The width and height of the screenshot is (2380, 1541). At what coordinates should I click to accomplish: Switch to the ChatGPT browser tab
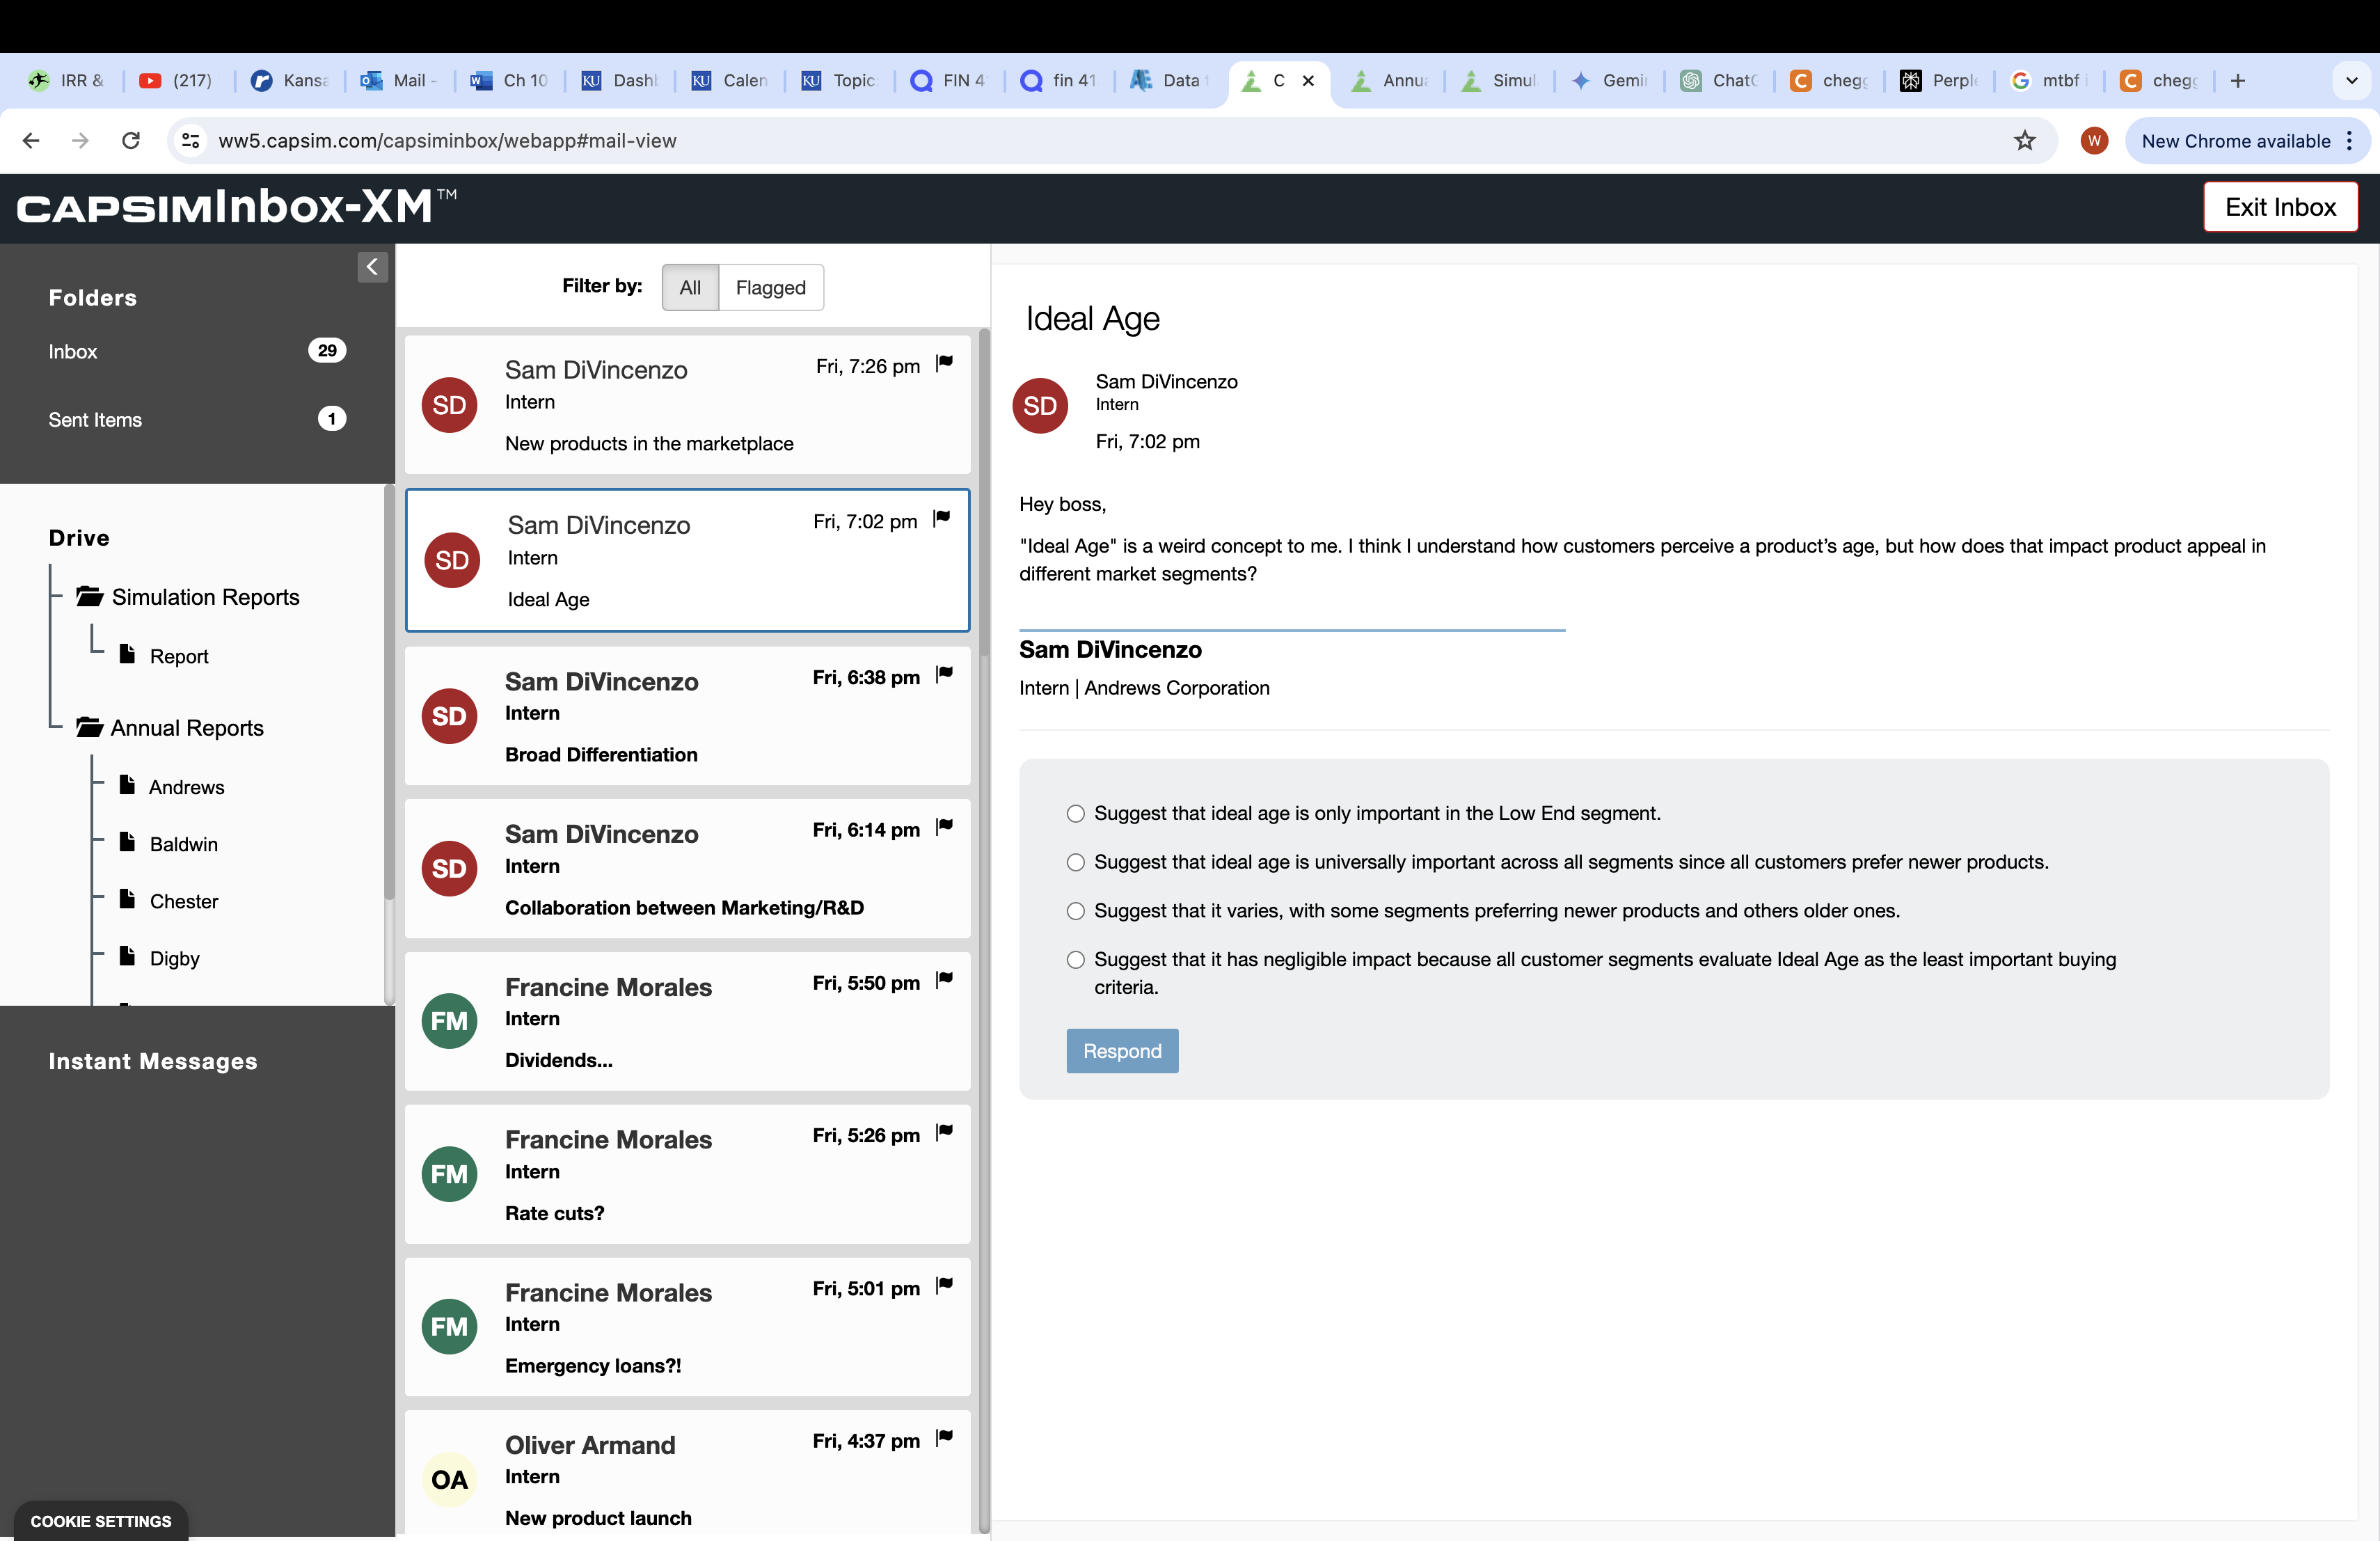(1718, 81)
